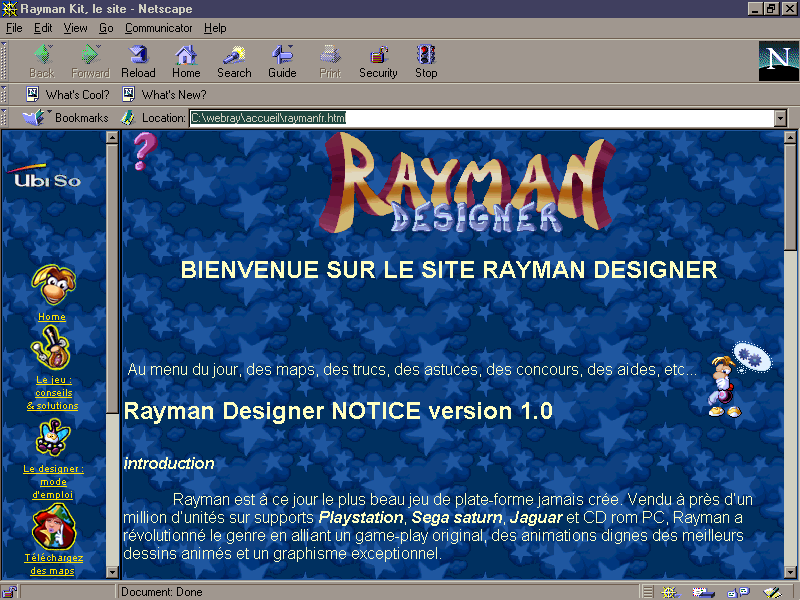Click the navigation toolbar collapse grip

(x=4, y=61)
